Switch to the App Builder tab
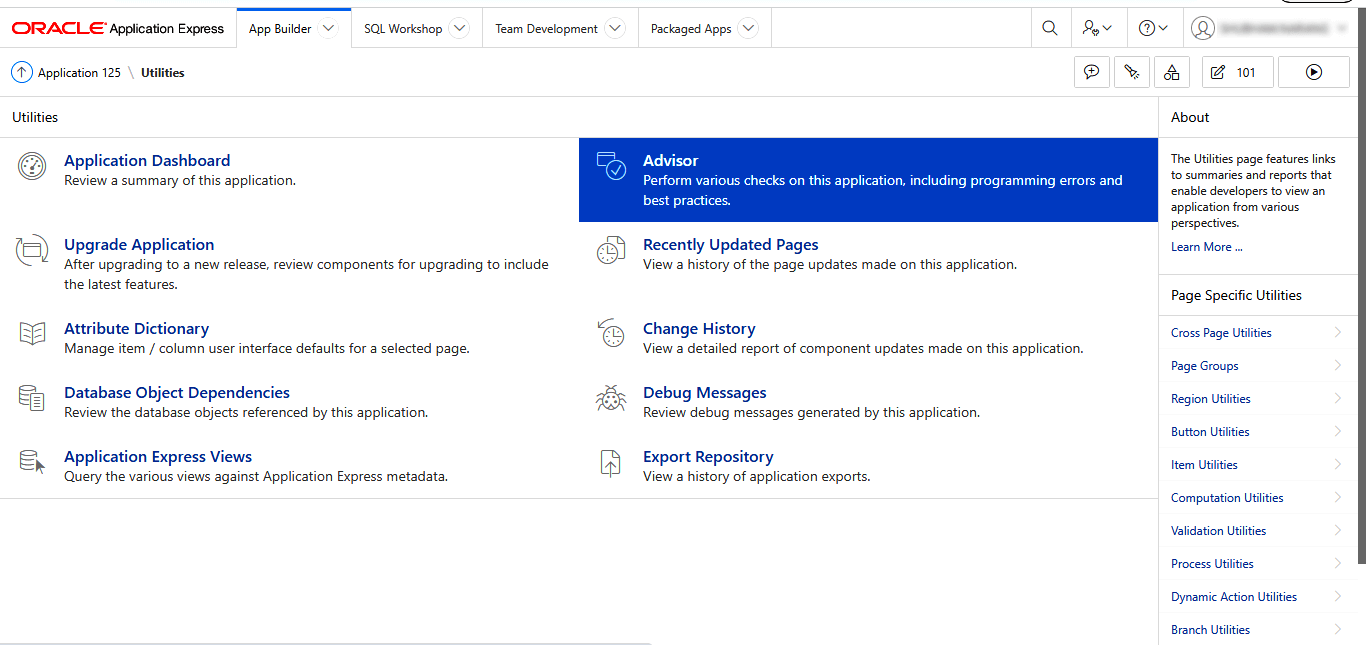 coord(280,29)
